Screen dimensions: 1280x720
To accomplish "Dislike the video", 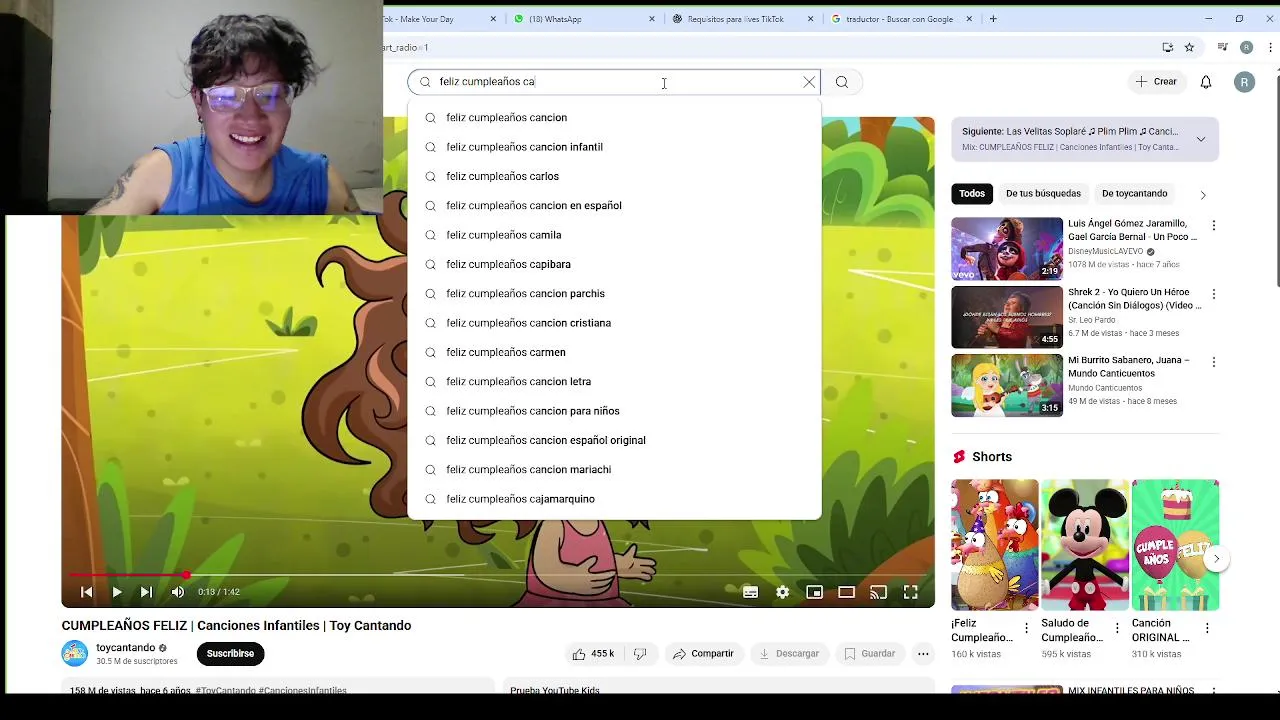I will (640, 654).
